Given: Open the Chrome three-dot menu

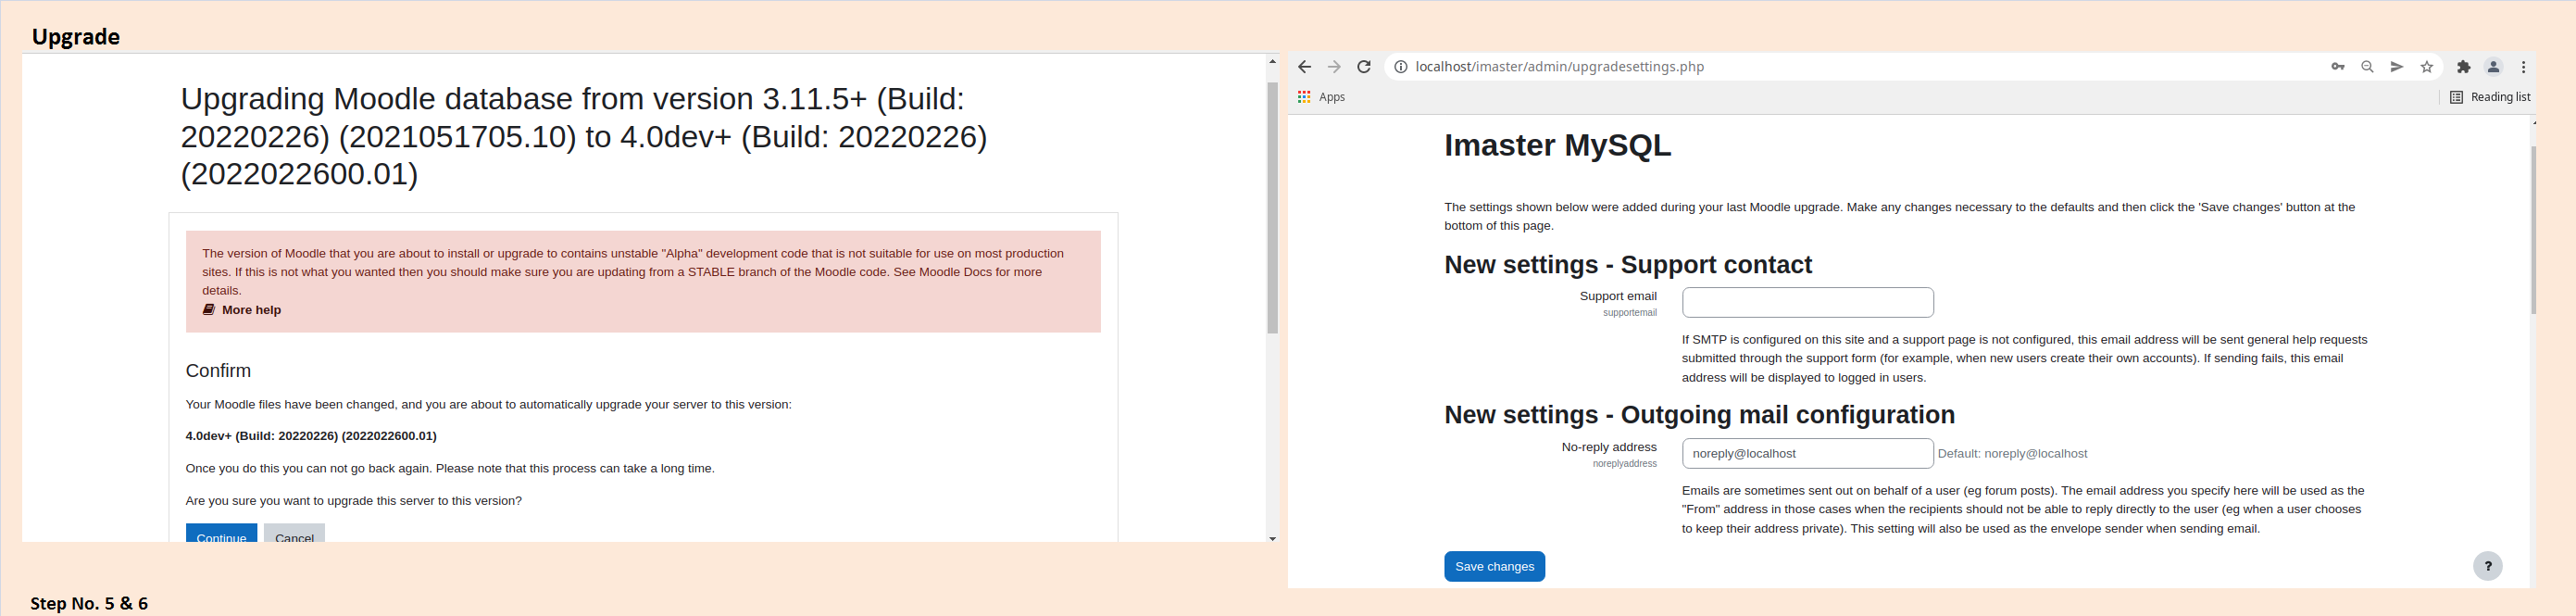Looking at the screenshot, I should [x=2524, y=67].
